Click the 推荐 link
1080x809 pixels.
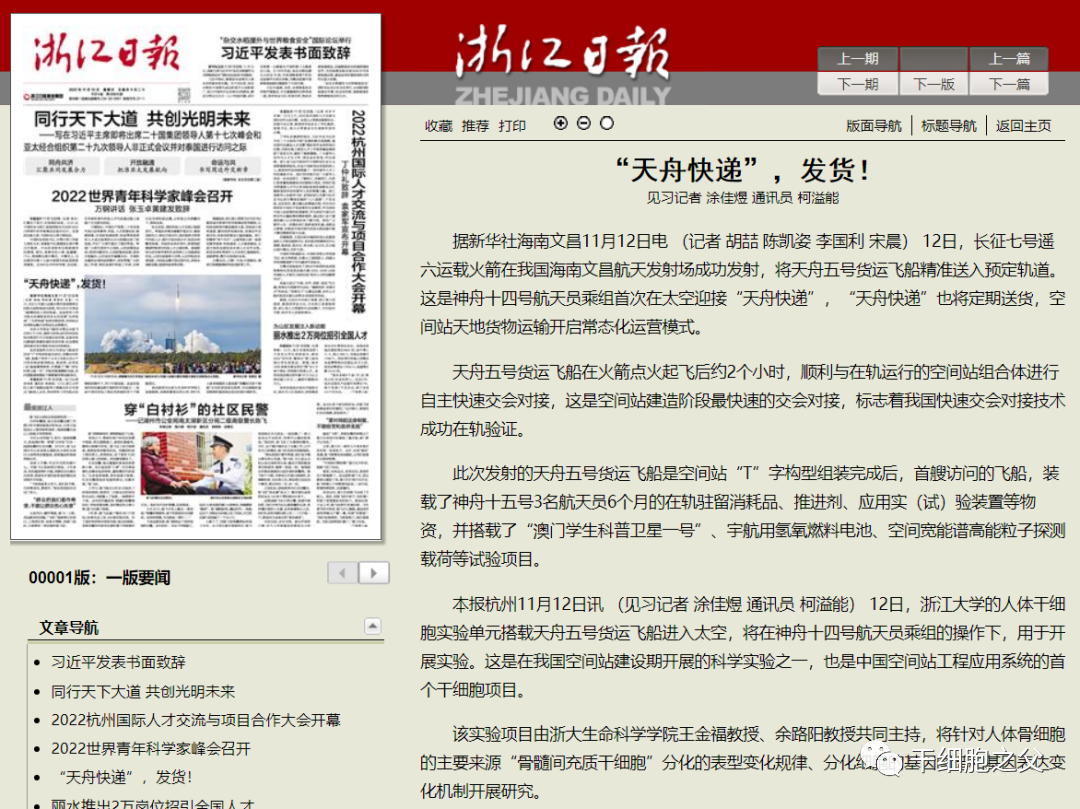point(475,125)
